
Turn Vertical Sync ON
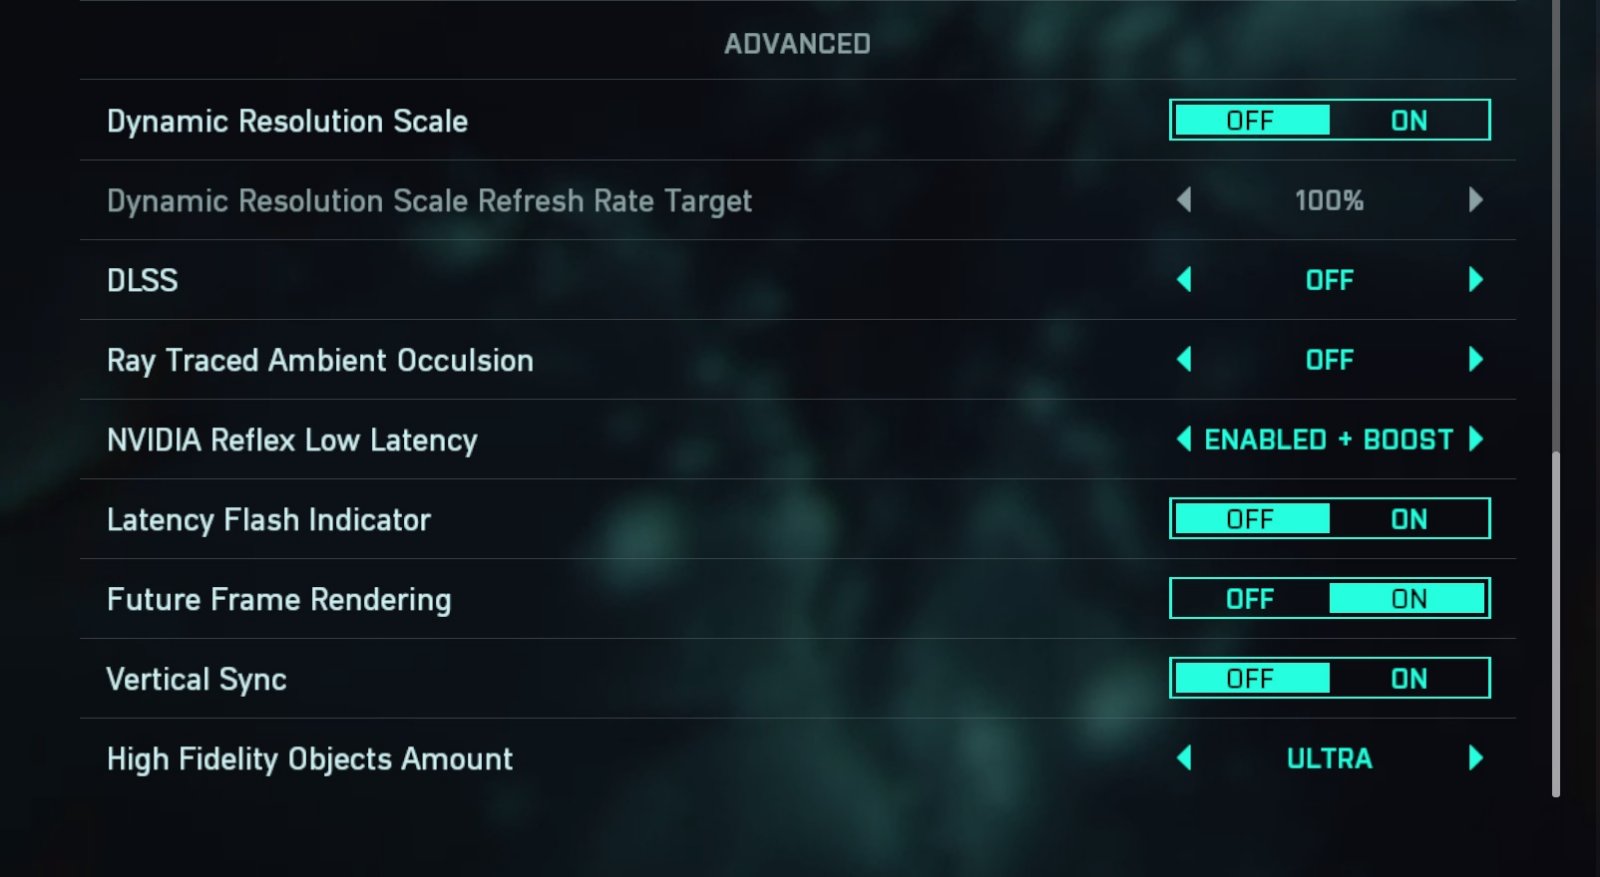click(1409, 679)
